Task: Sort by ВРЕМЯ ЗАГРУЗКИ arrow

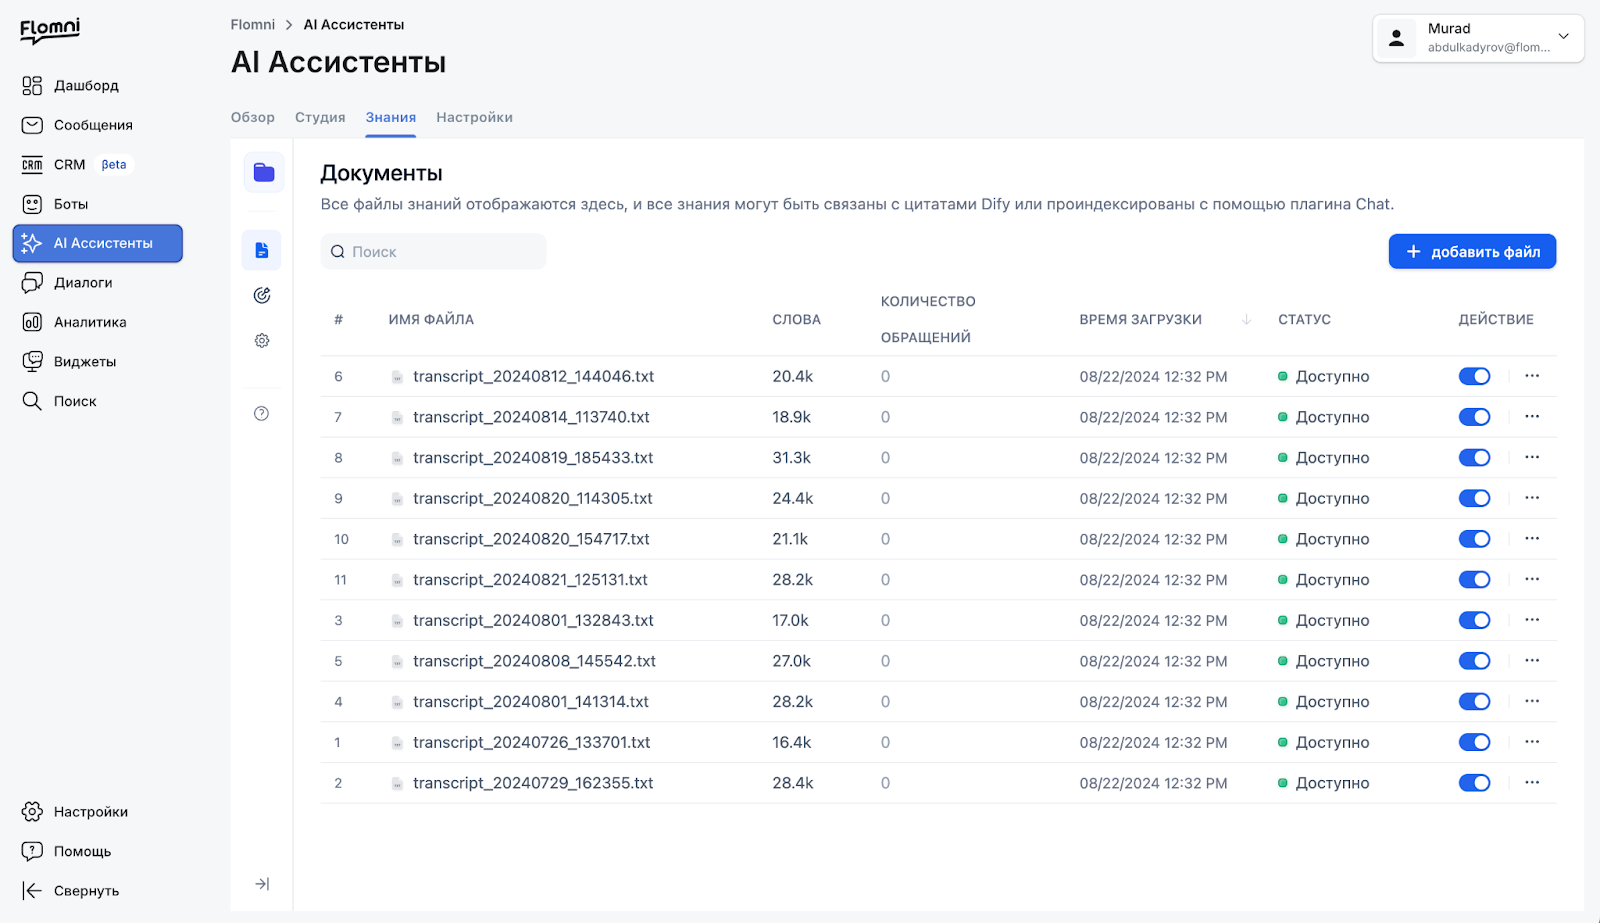Action: pyautogui.click(x=1246, y=319)
